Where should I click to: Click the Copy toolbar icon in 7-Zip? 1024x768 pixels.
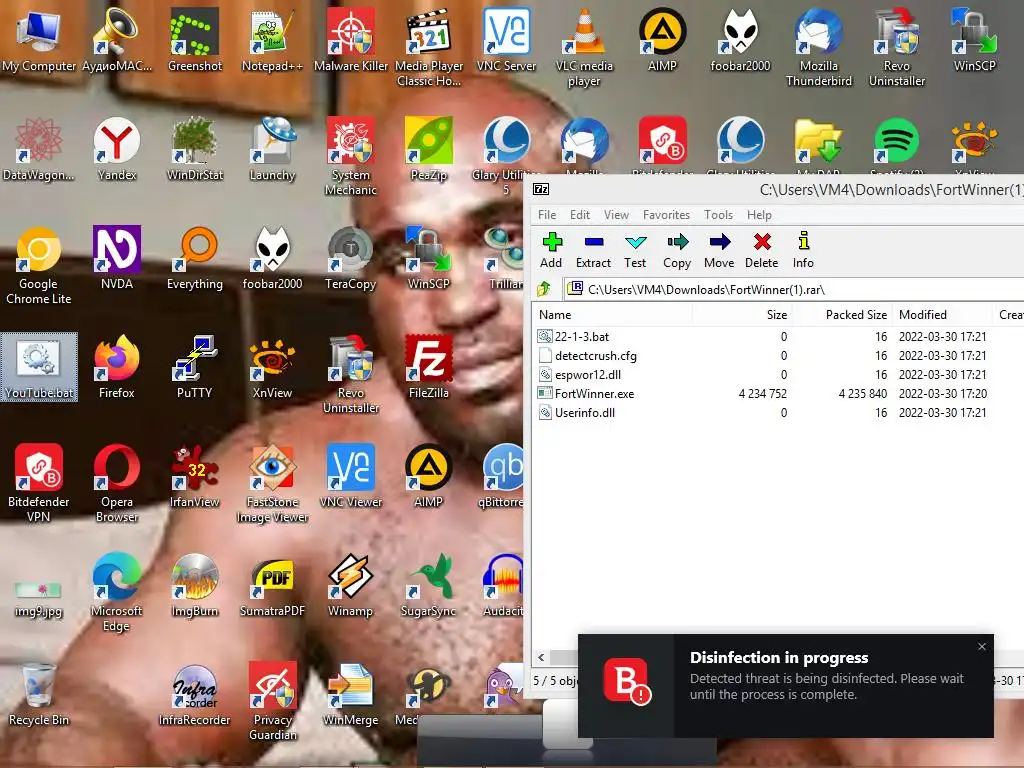[677, 251]
